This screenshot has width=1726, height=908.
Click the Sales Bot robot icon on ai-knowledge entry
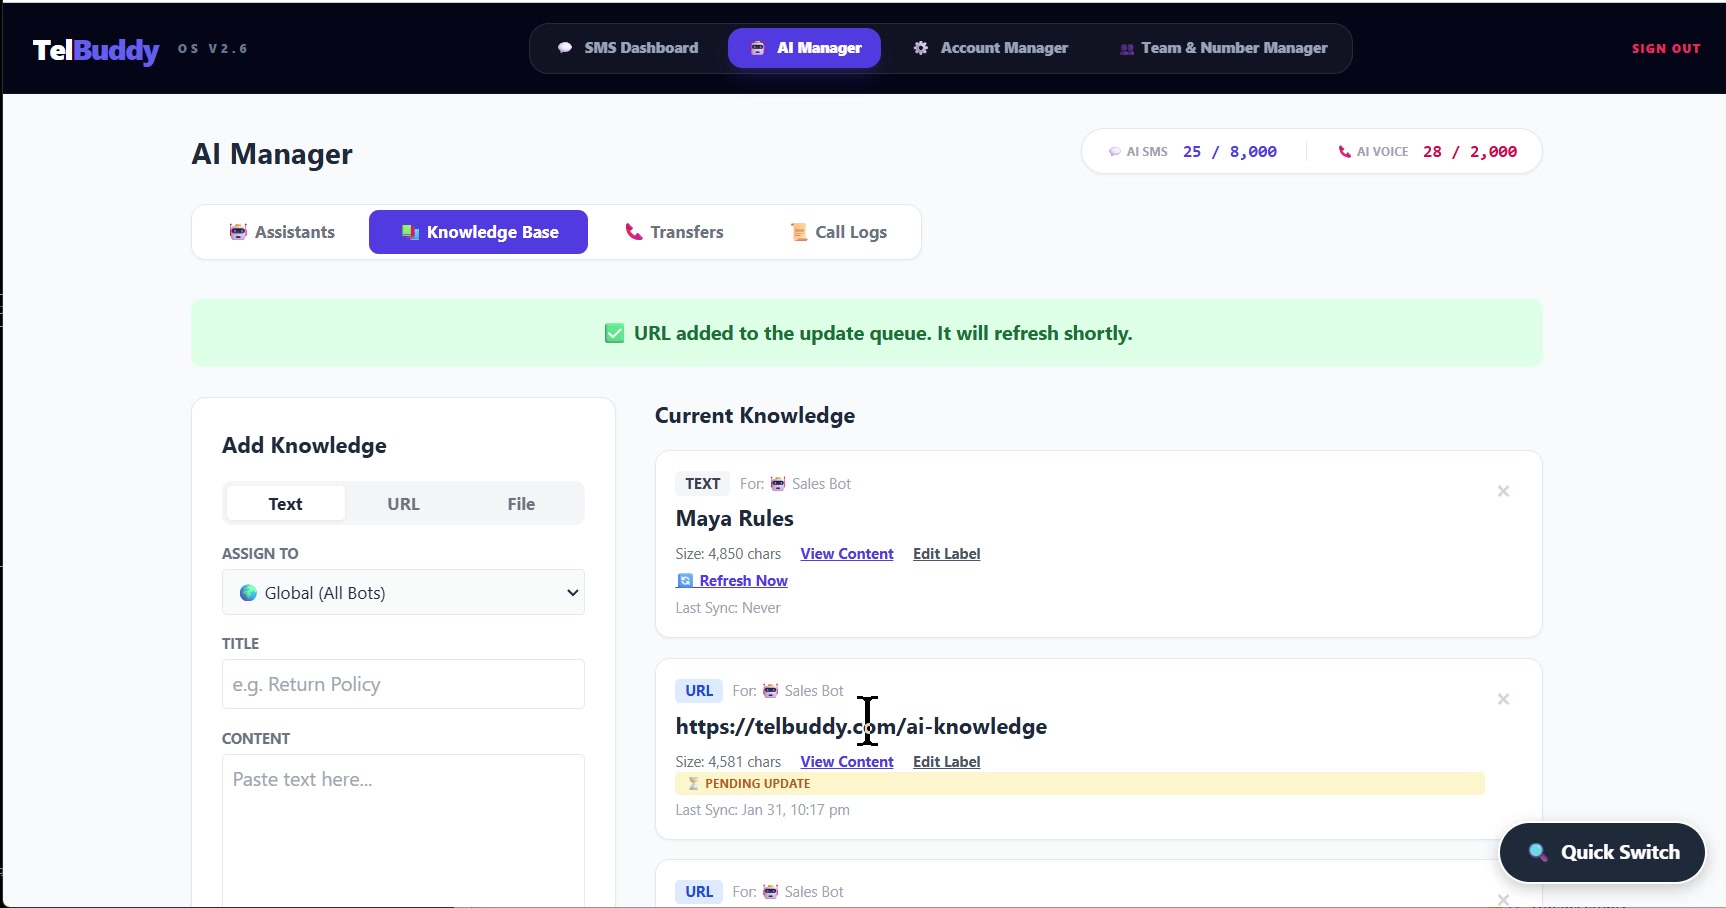(770, 691)
